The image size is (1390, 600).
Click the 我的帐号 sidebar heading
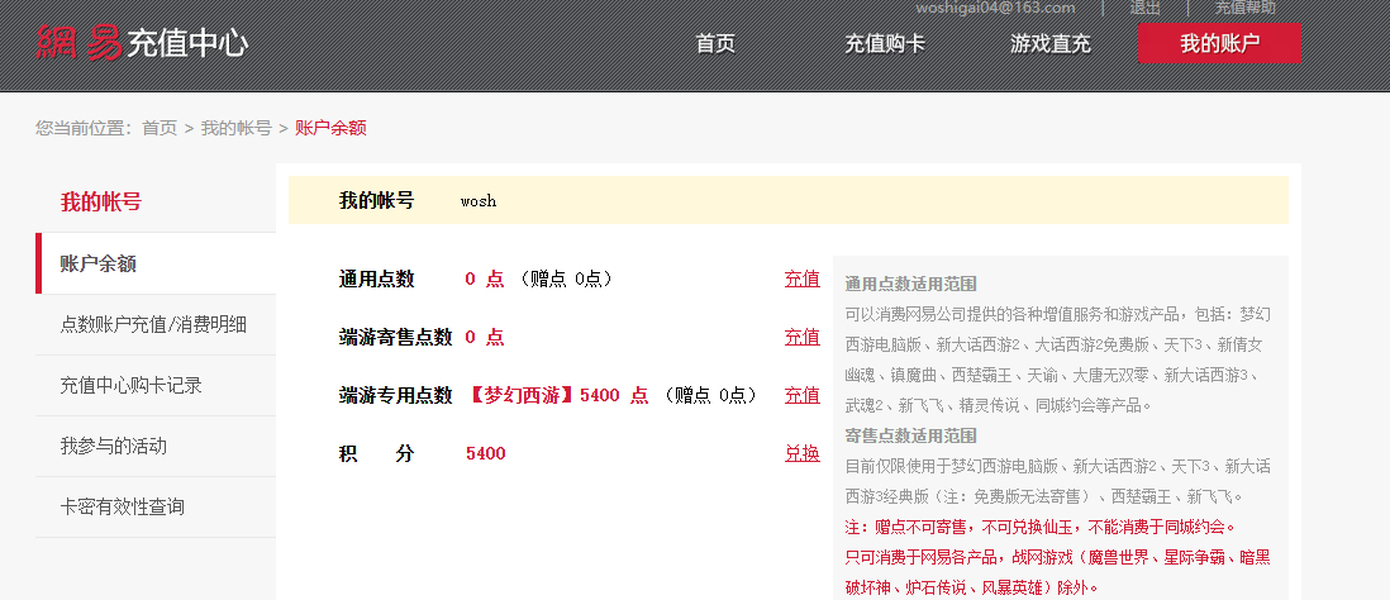101,202
